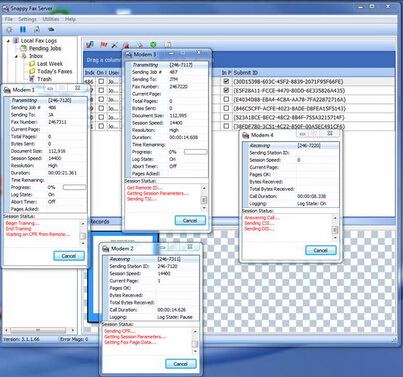403x377 pixels.
Task: Check In P box for {846C5CFF... row
Action: click(226, 108)
